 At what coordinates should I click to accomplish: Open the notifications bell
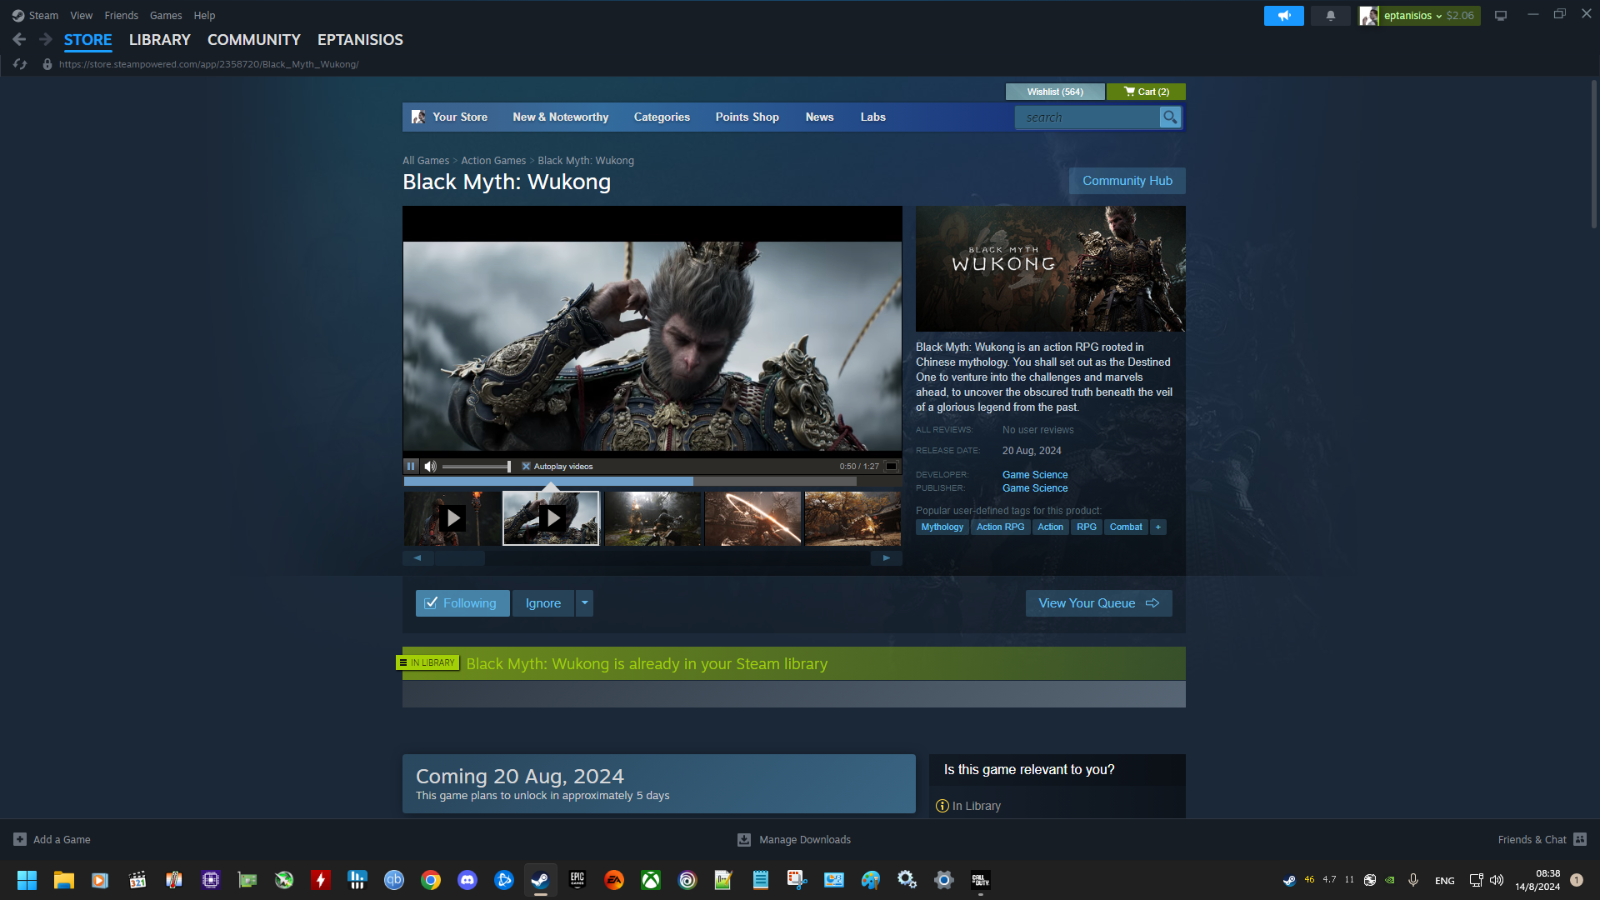tap(1330, 15)
